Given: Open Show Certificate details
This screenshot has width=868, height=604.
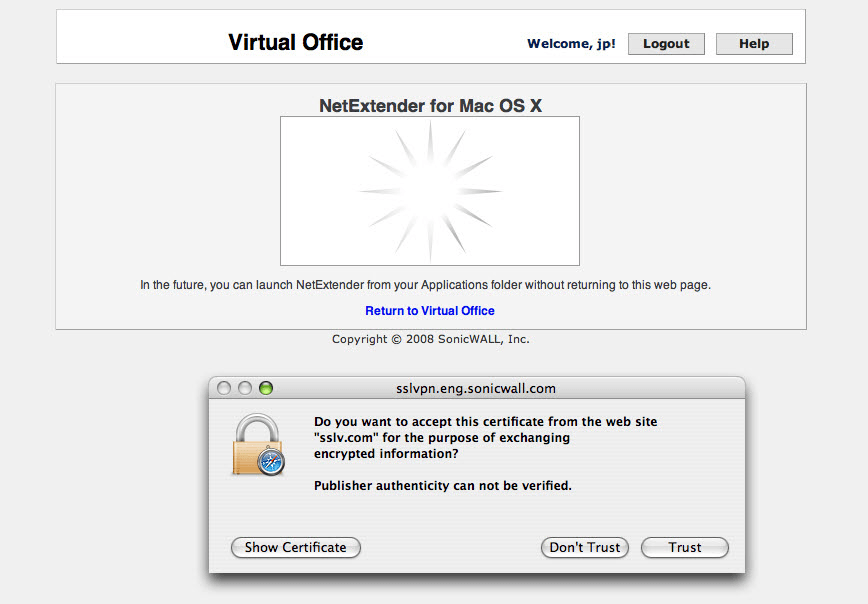Looking at the screenshot, I should coord(295,547).
